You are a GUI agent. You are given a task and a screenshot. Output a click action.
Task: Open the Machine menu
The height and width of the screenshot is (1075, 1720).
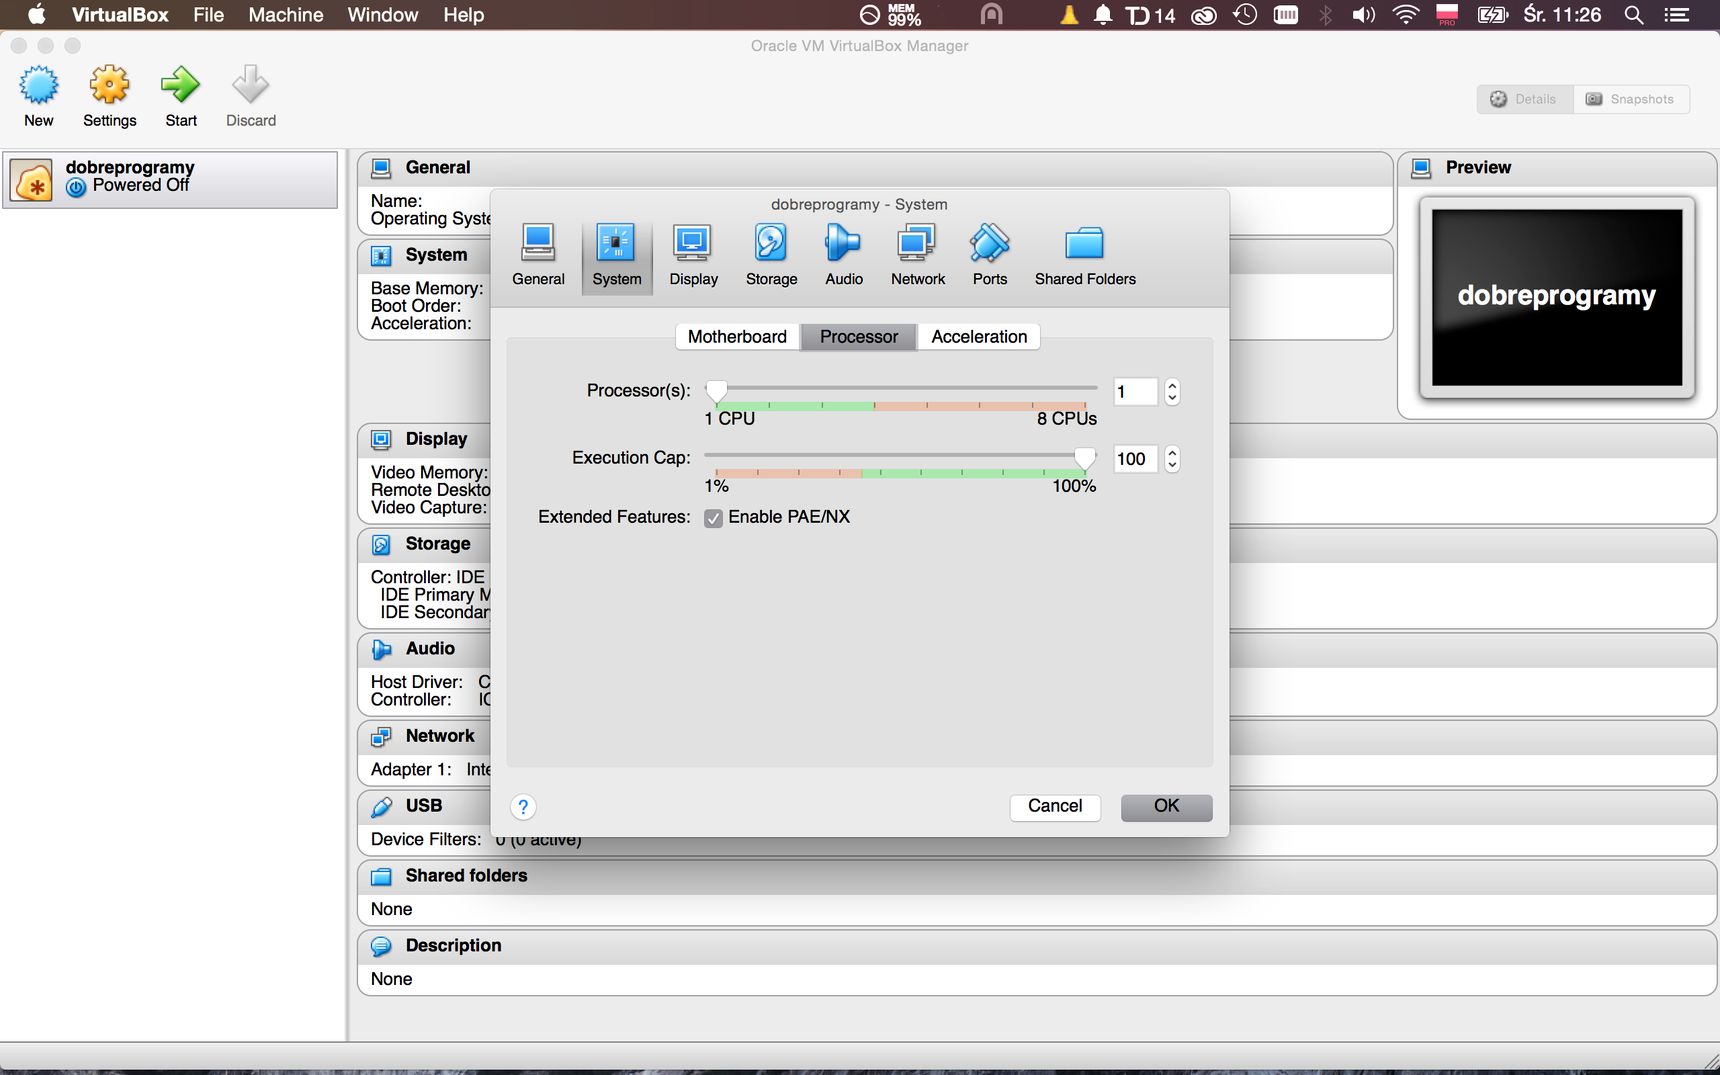click(x=286, y=15)
